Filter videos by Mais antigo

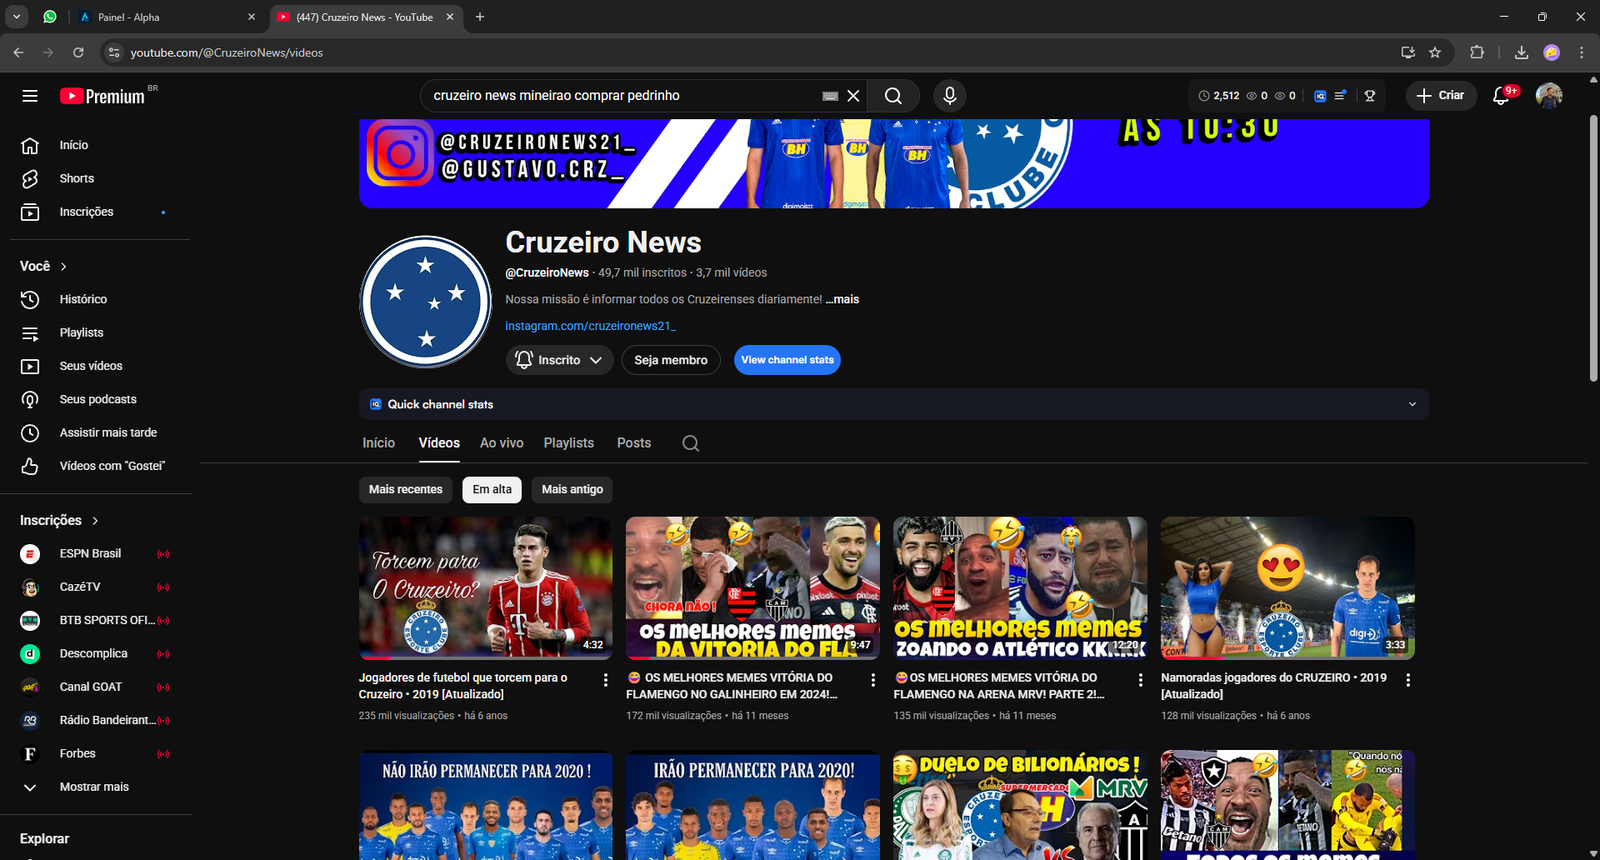click(572, 489)
